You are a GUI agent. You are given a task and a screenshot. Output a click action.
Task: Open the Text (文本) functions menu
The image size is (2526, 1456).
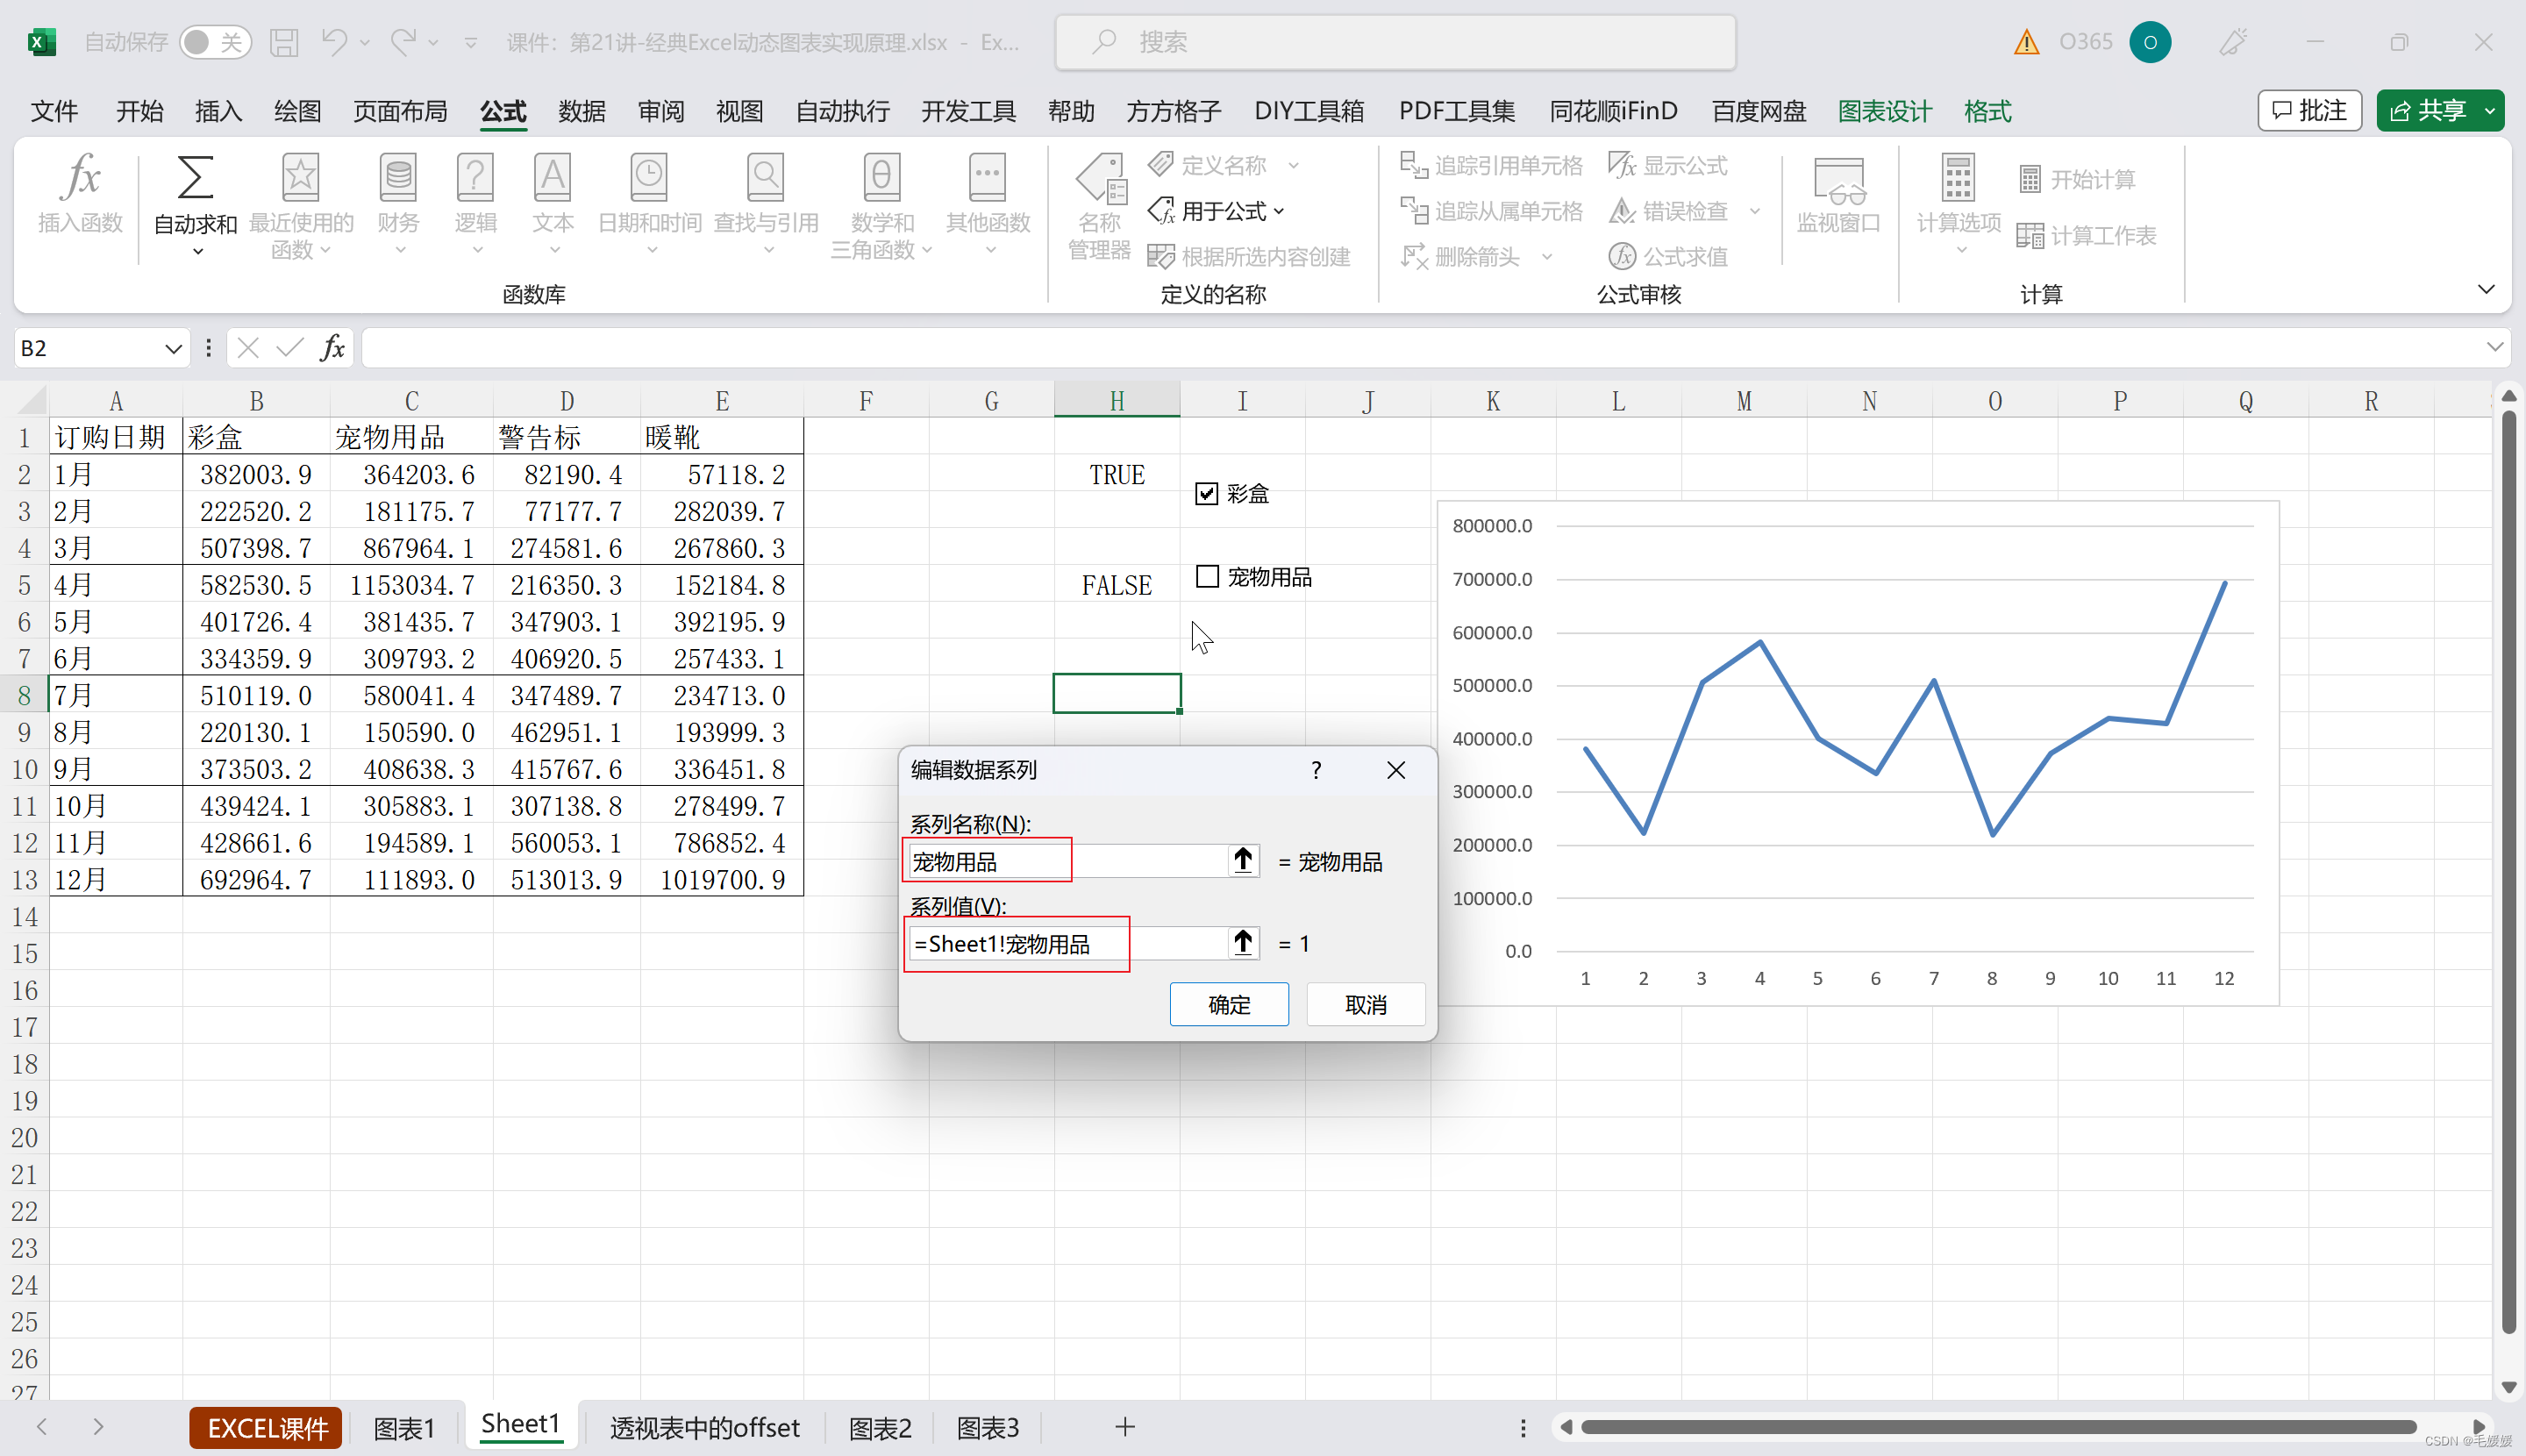(x=553, y=205)
